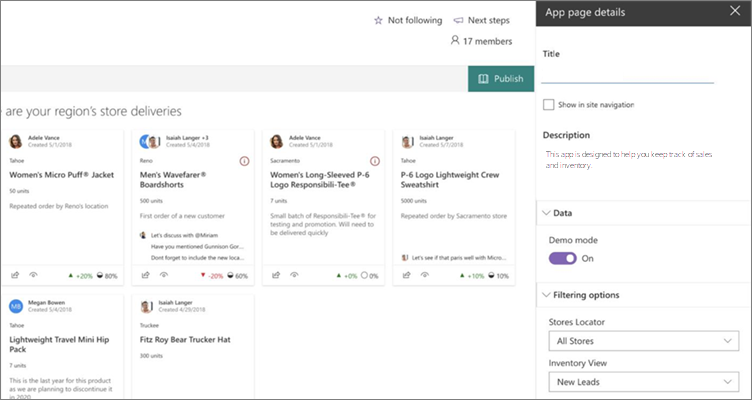Image resolution: width=752 pixels, height=400 pixels.
Task: Click share icon on Women's Micro Puff Jacket card
Action: click(15, 275)
